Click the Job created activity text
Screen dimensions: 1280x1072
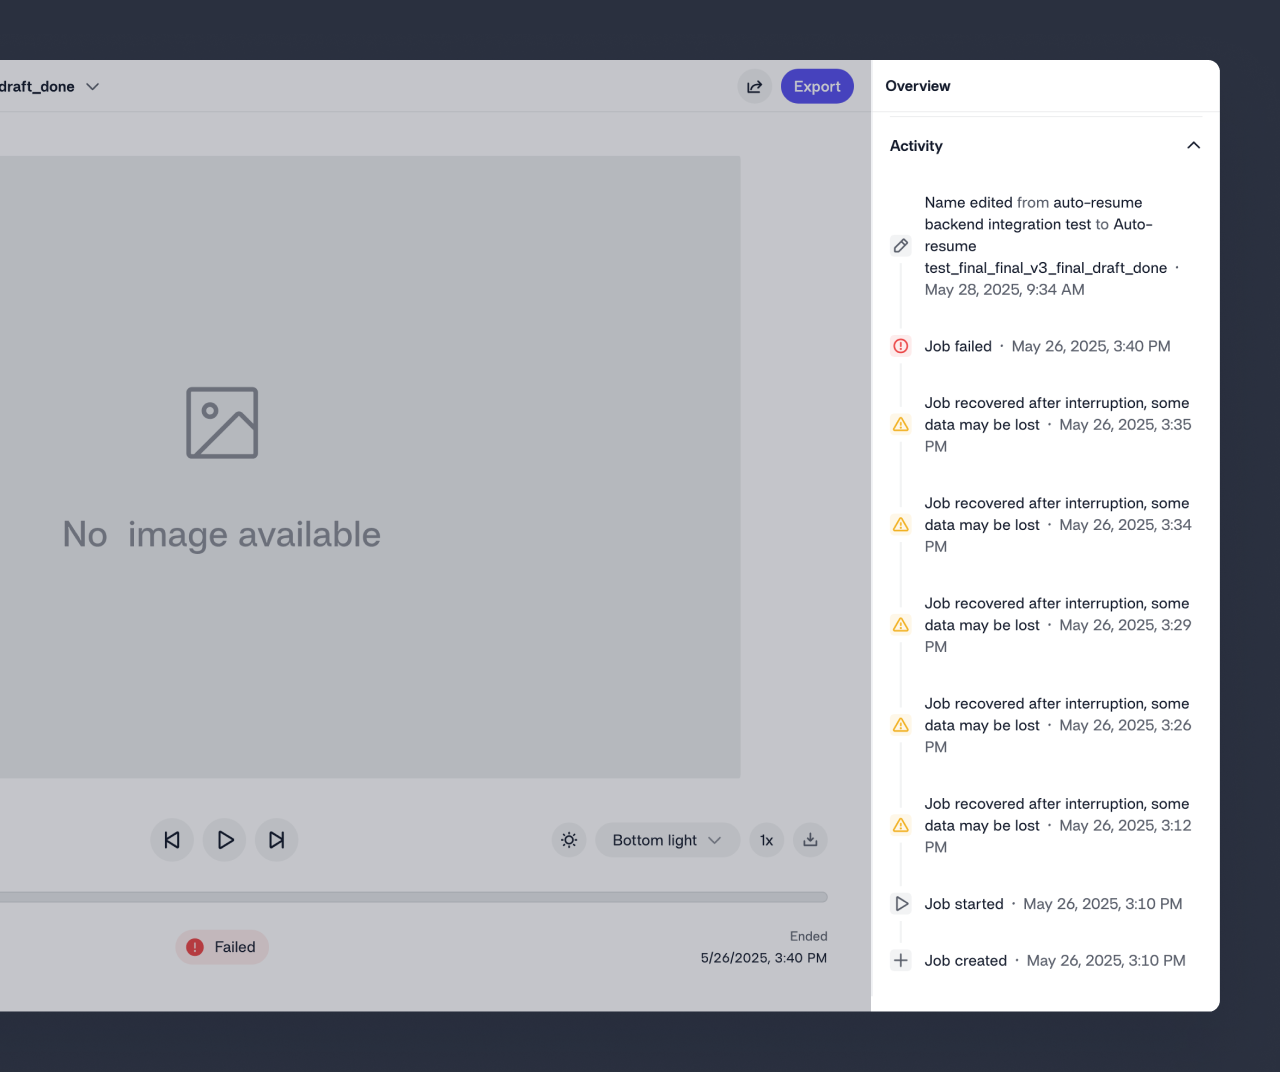pyautogui.click(x=966, y=961)
